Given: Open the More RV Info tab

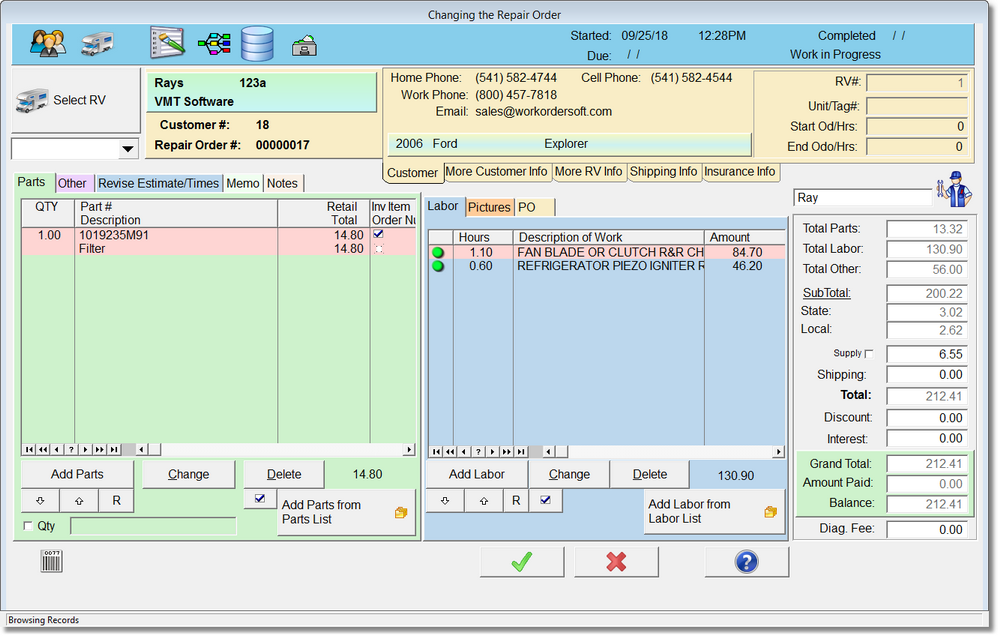Looking at the screenshot, I should (x=588, y=172).
